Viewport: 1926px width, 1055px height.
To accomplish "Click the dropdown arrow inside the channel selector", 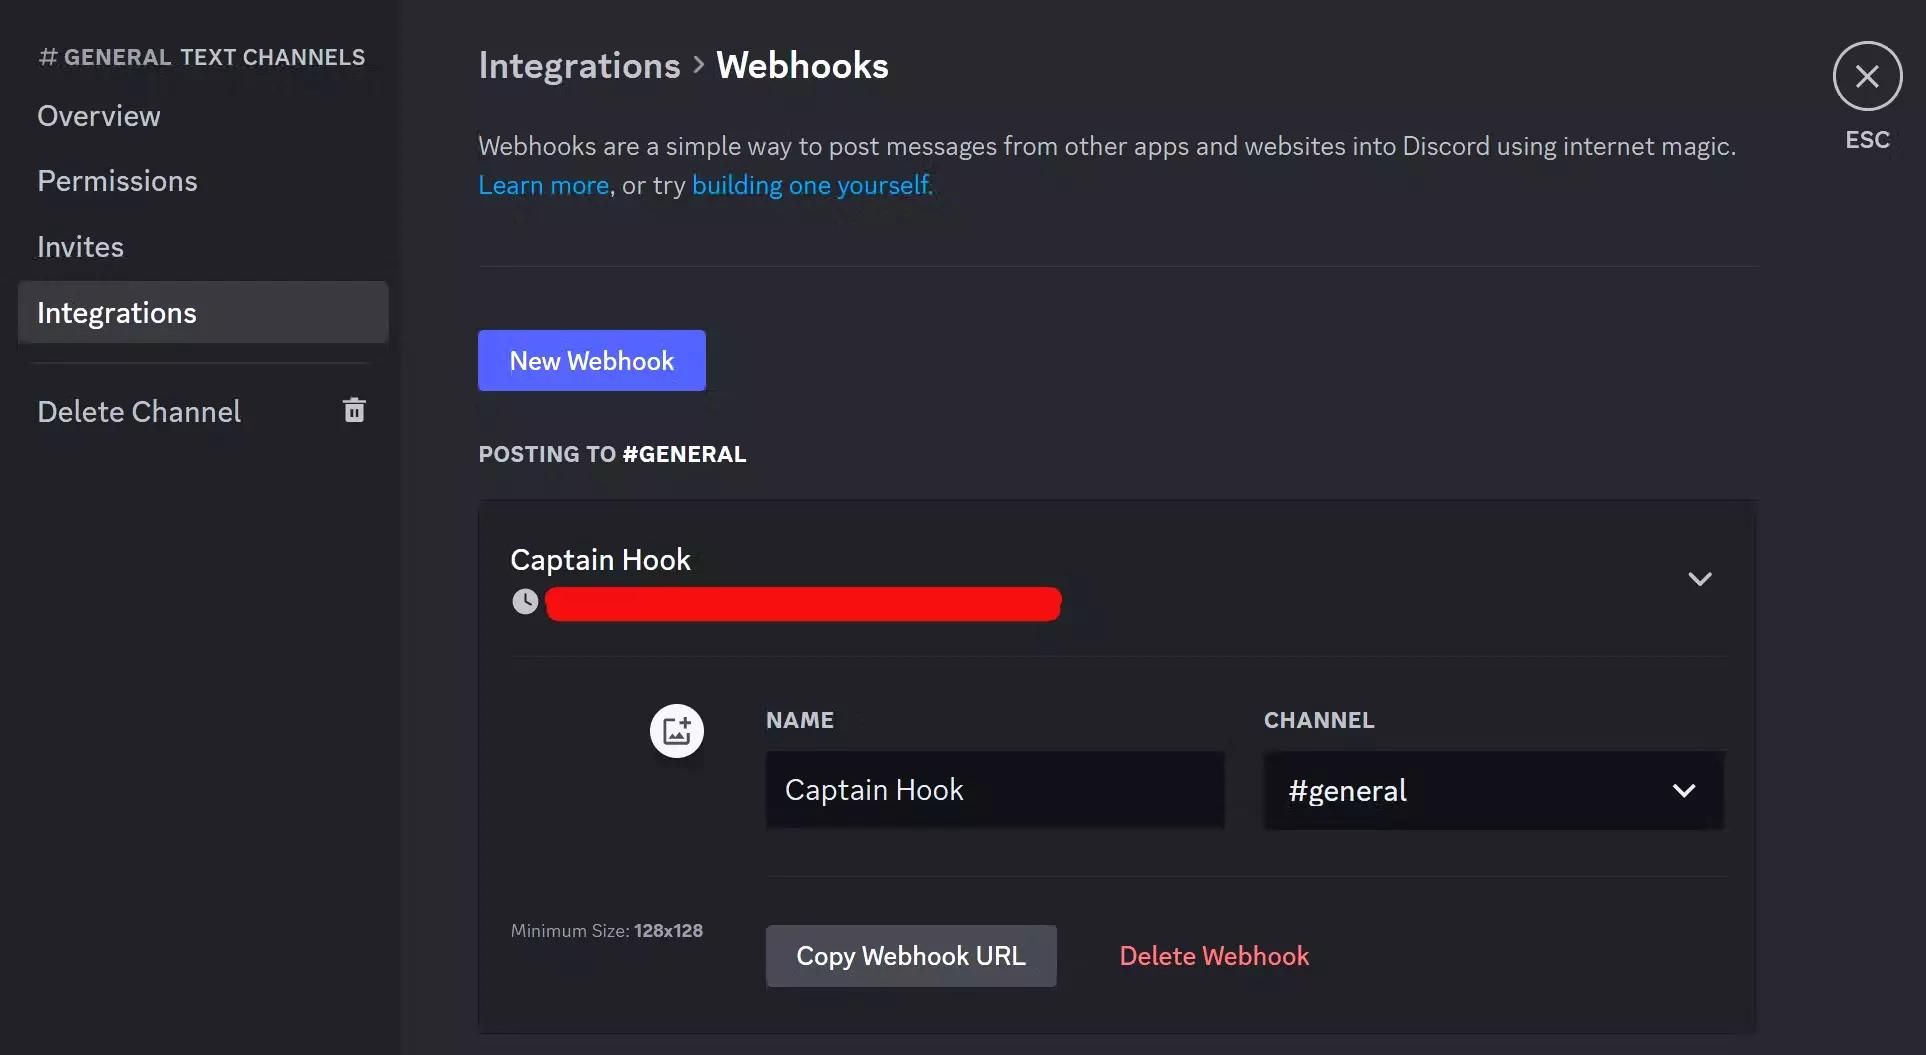I will click(1685, 790).
